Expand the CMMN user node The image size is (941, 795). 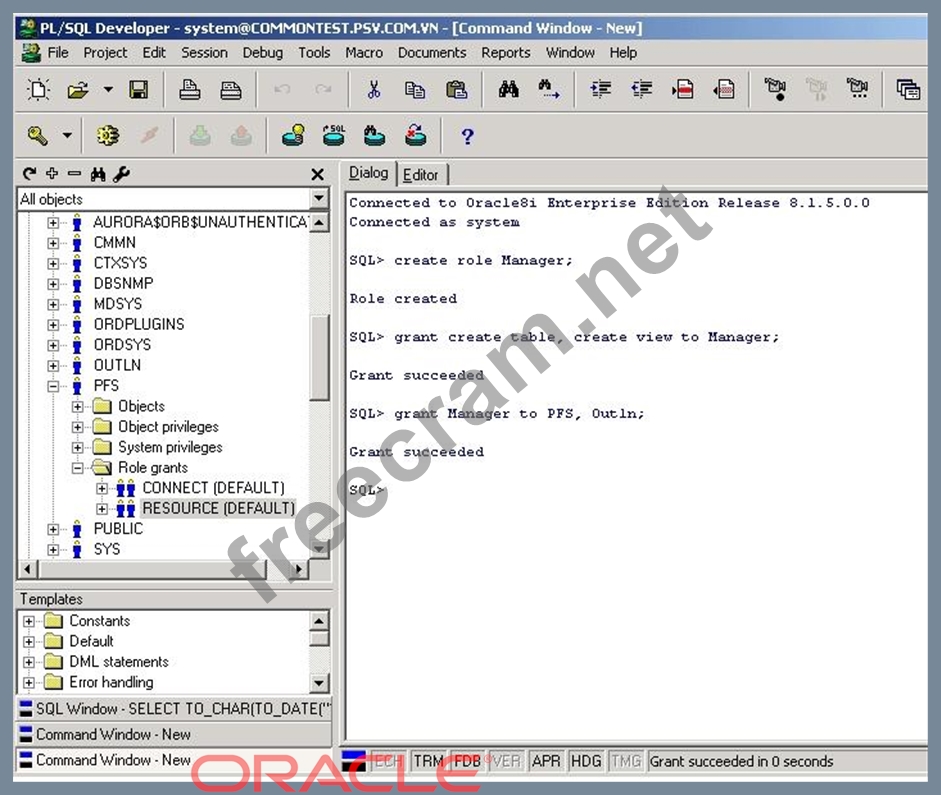coord(53,243)
